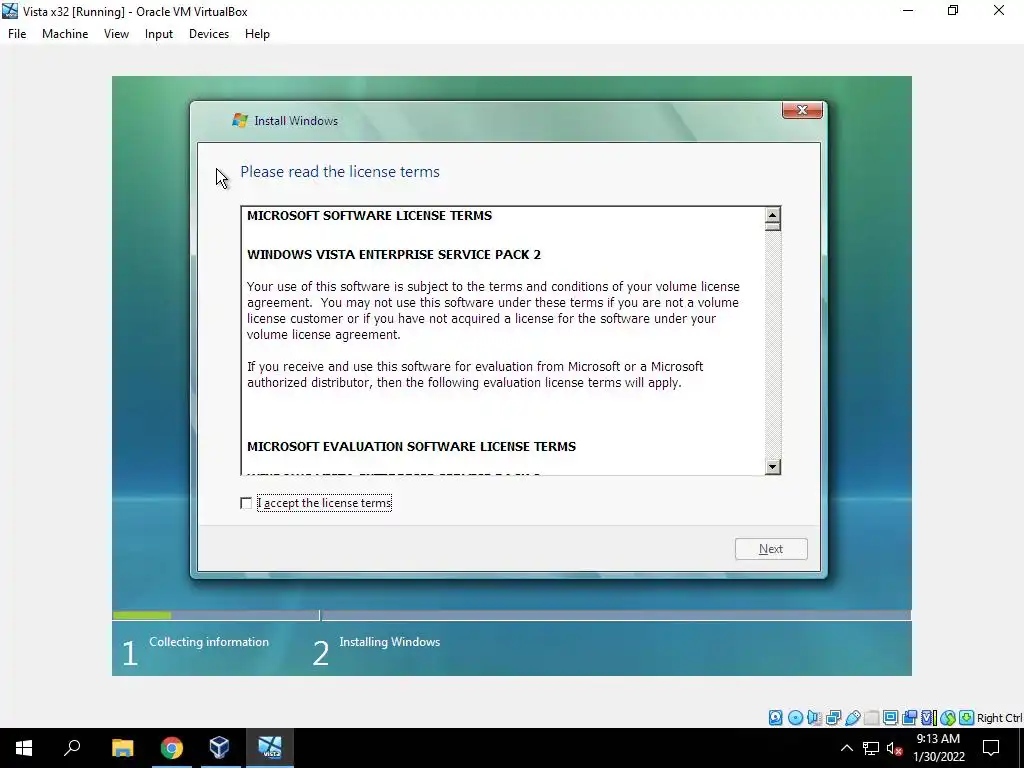1024x768 pixels.
Task: Click the license scrollbar up arrow
Action: 773,214
